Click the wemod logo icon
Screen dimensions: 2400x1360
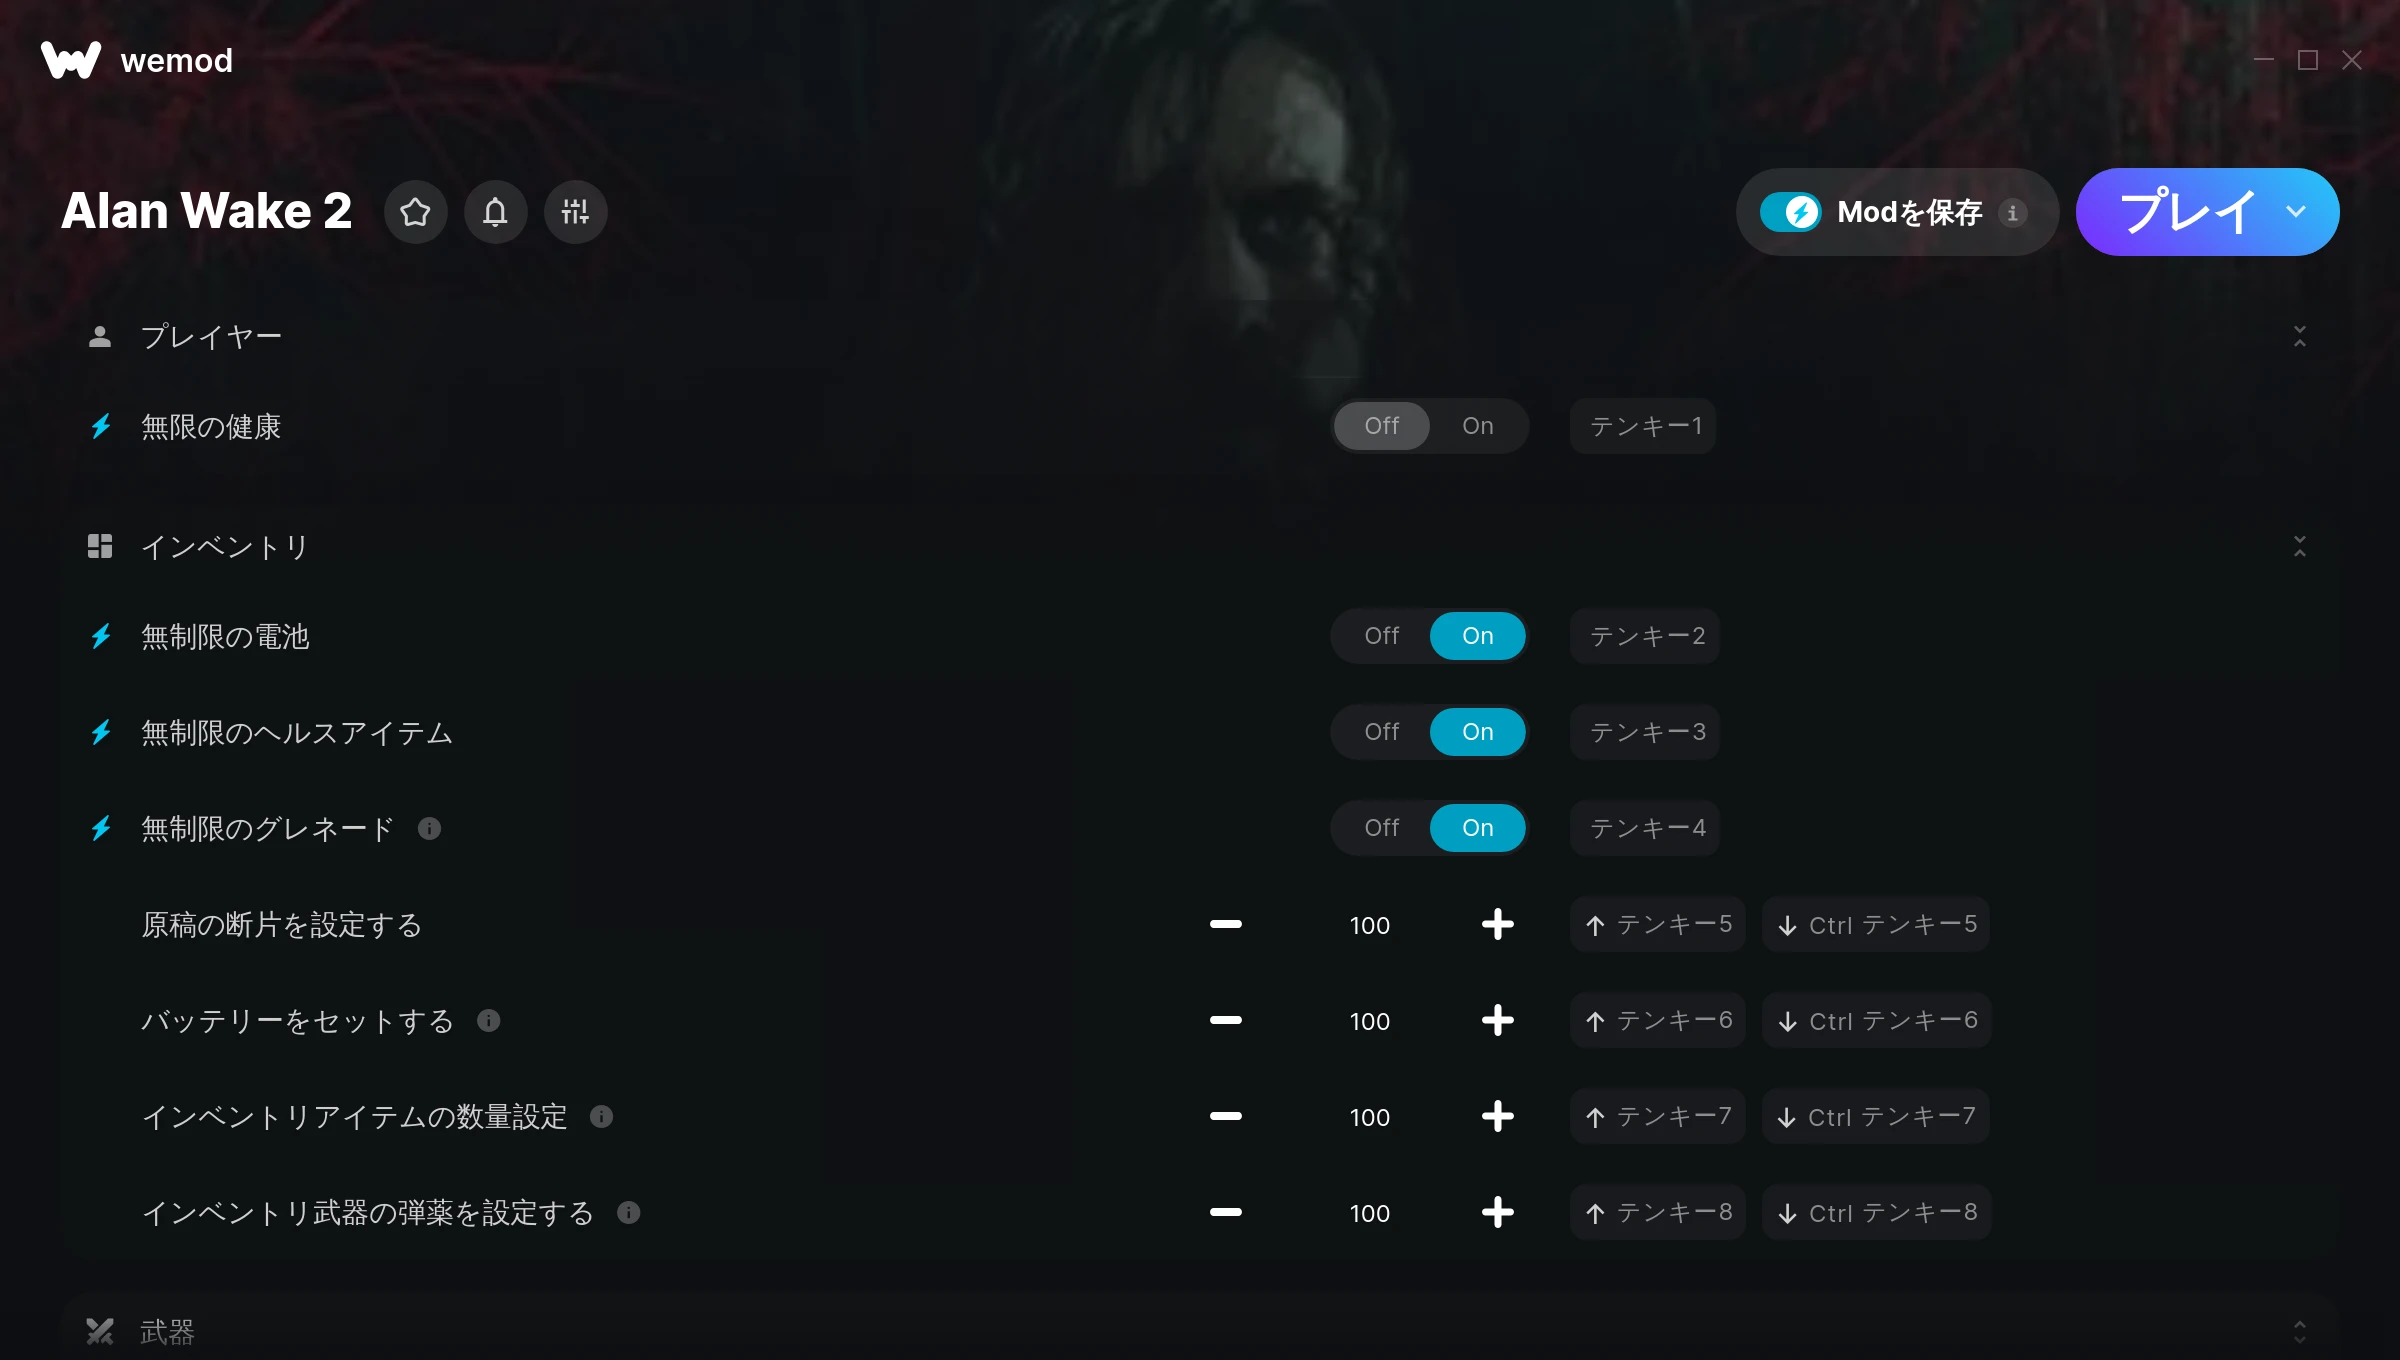pos(71,60)
